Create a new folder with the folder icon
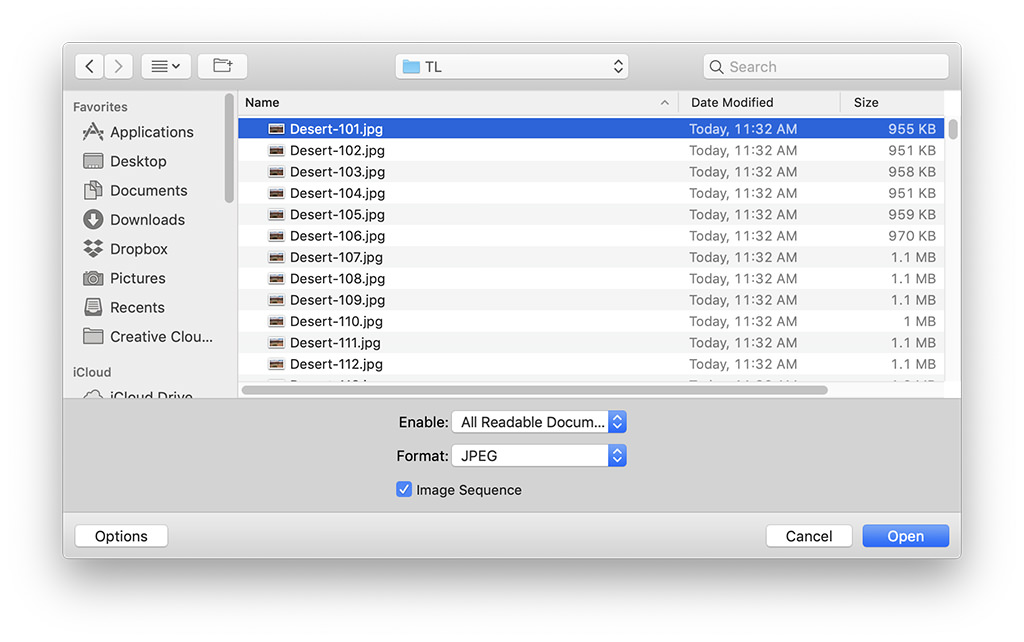This screenshot has width=1024, height=642. click(223, 66)
